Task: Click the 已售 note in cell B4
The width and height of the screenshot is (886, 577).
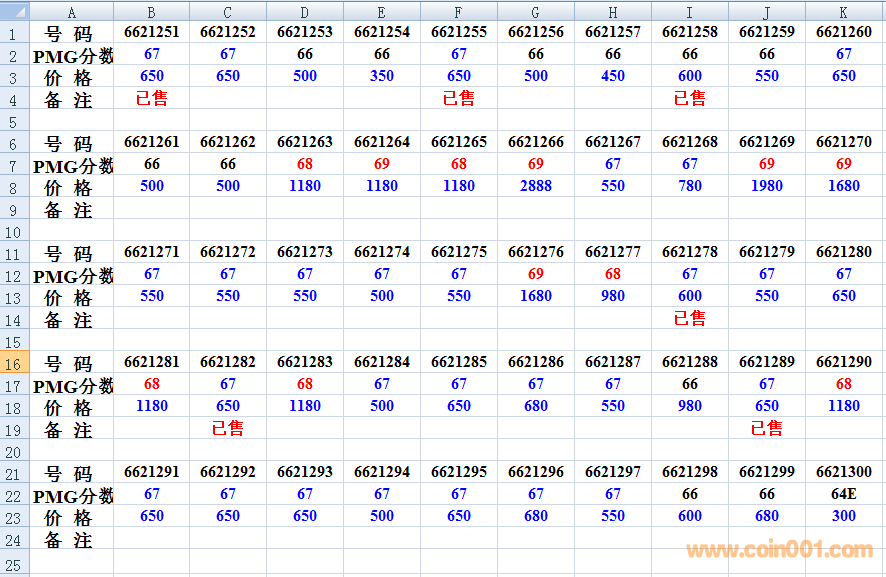Action: pyautogui.click(x=152, y=98)
